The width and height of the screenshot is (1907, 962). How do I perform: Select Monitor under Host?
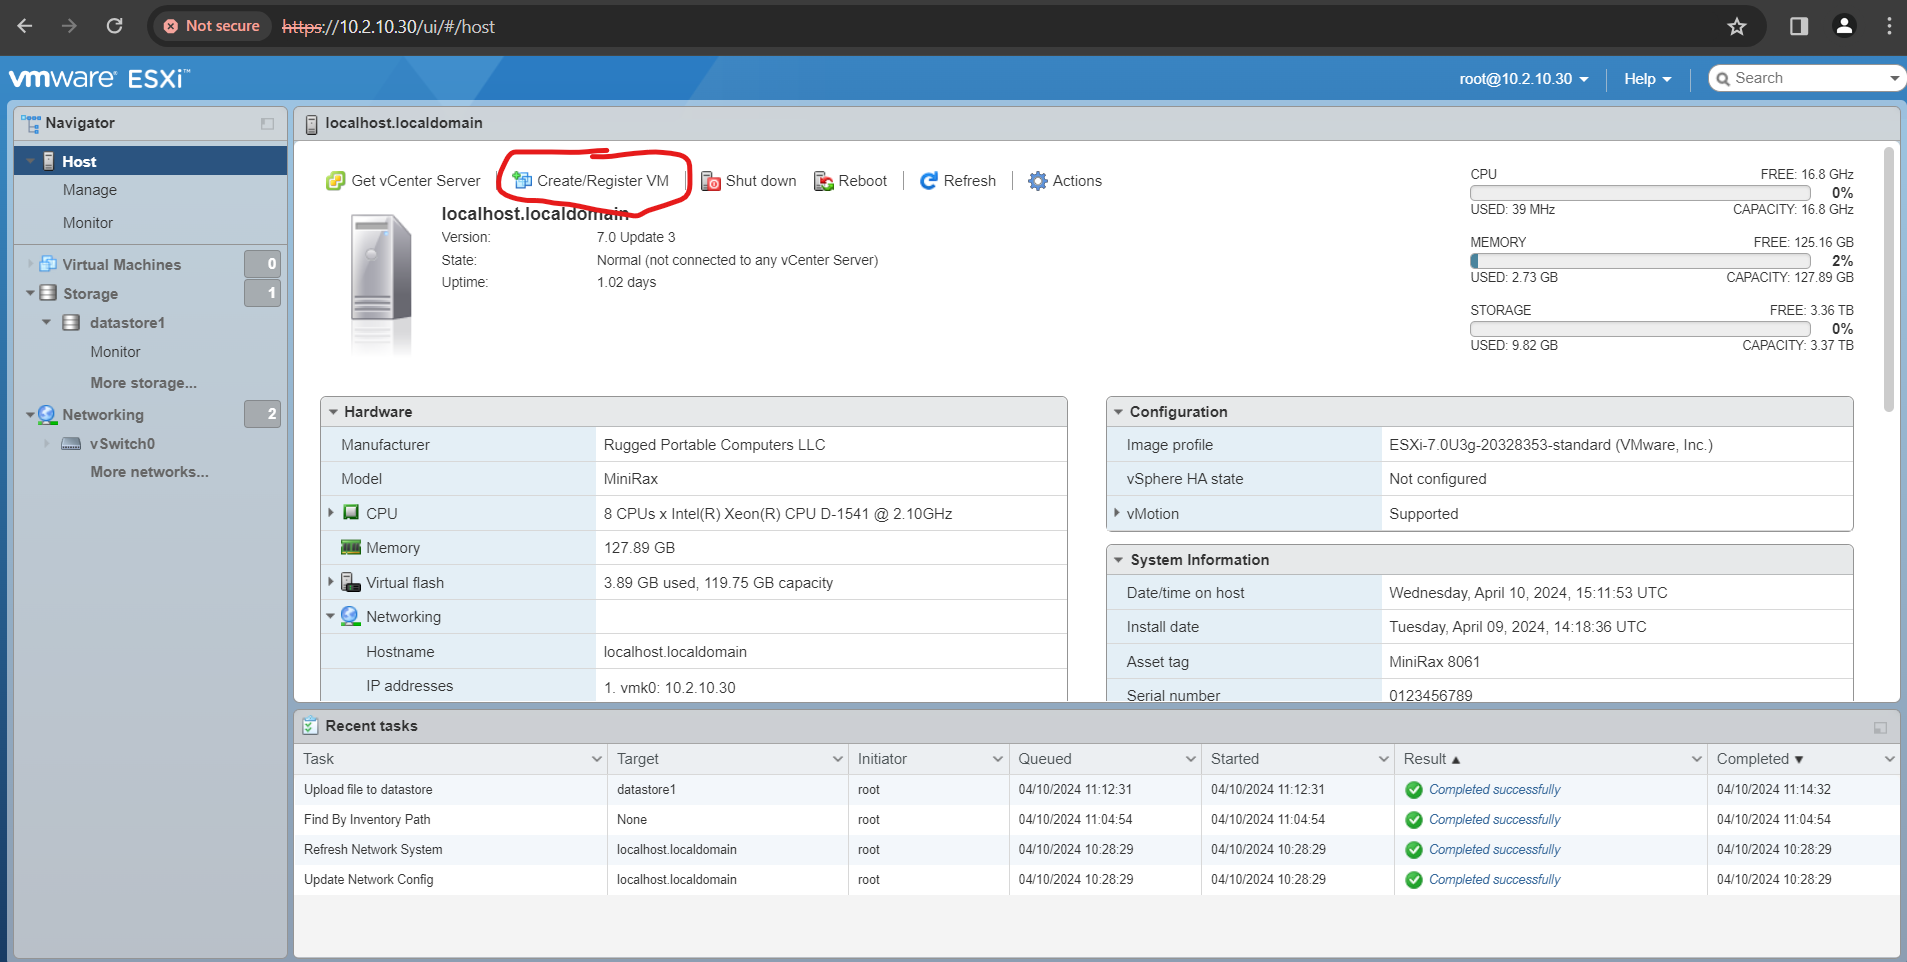pos(88,223)
